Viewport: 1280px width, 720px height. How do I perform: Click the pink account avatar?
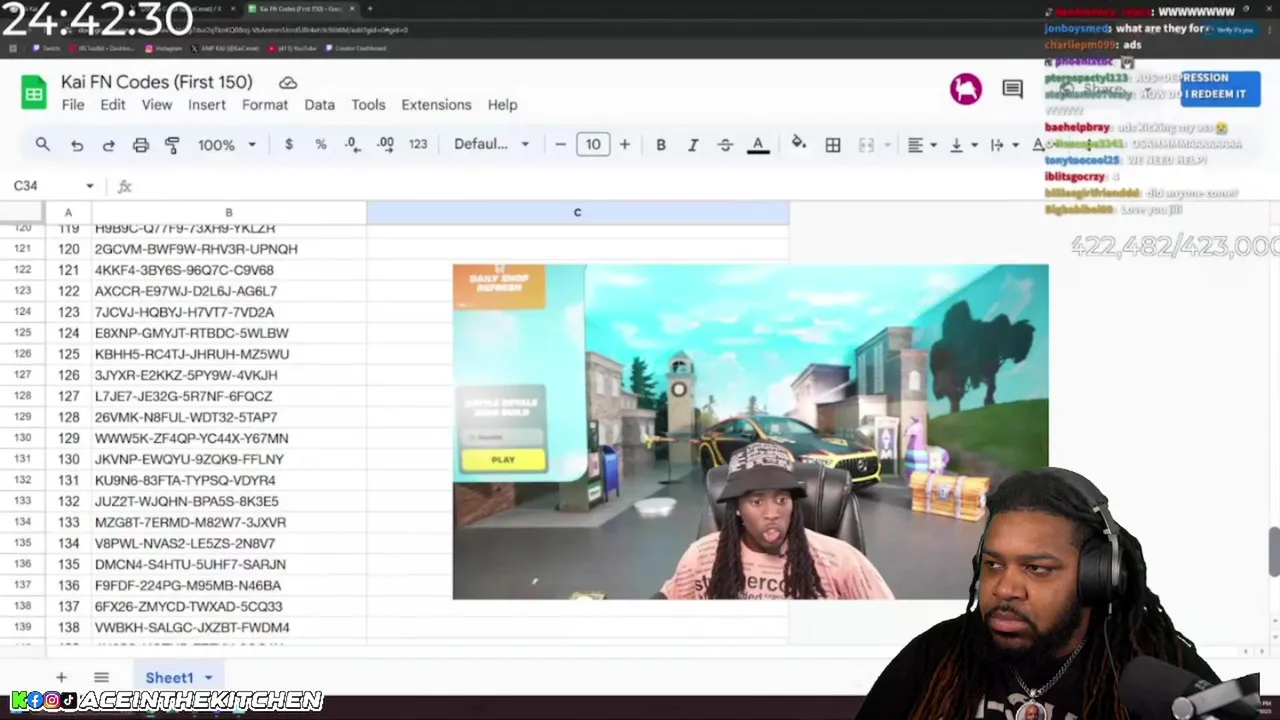point(965,89)
